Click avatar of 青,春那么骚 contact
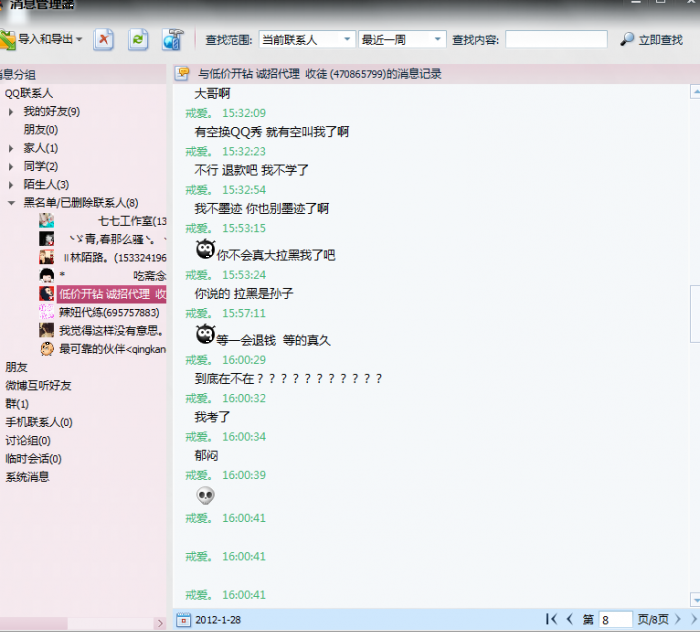The height and width of the screenshot is (639, 700). (x=46, y=239)
